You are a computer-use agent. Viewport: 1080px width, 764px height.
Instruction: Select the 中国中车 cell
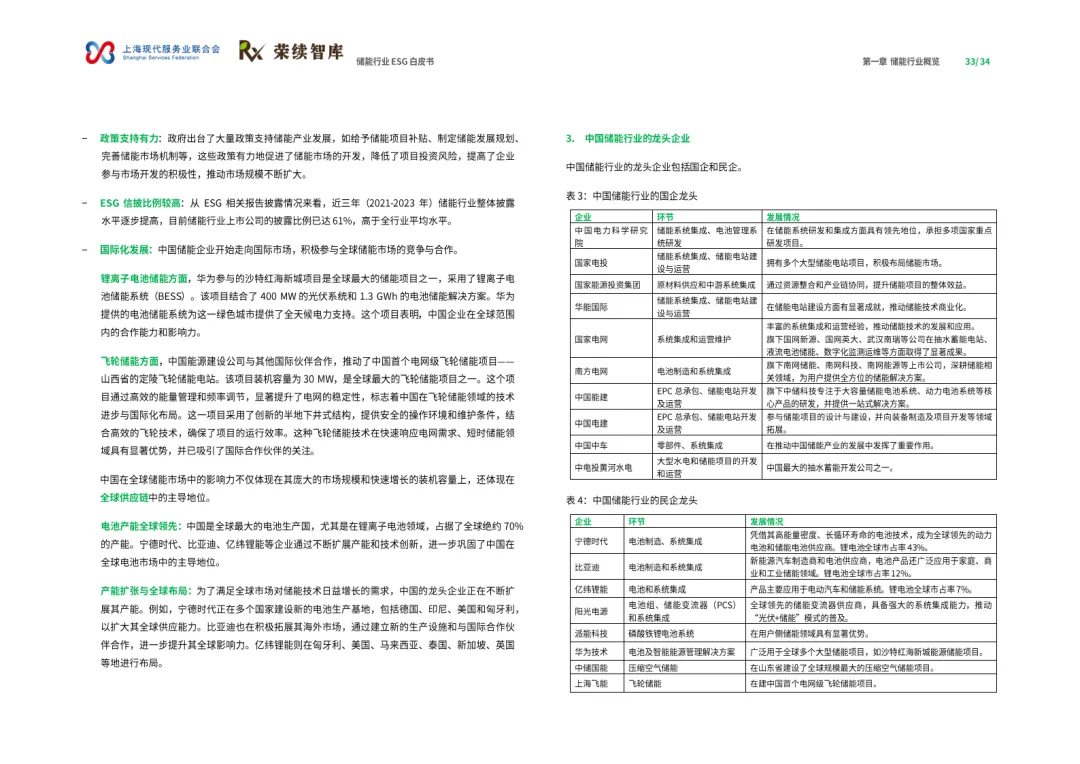[x=611, y=445]
